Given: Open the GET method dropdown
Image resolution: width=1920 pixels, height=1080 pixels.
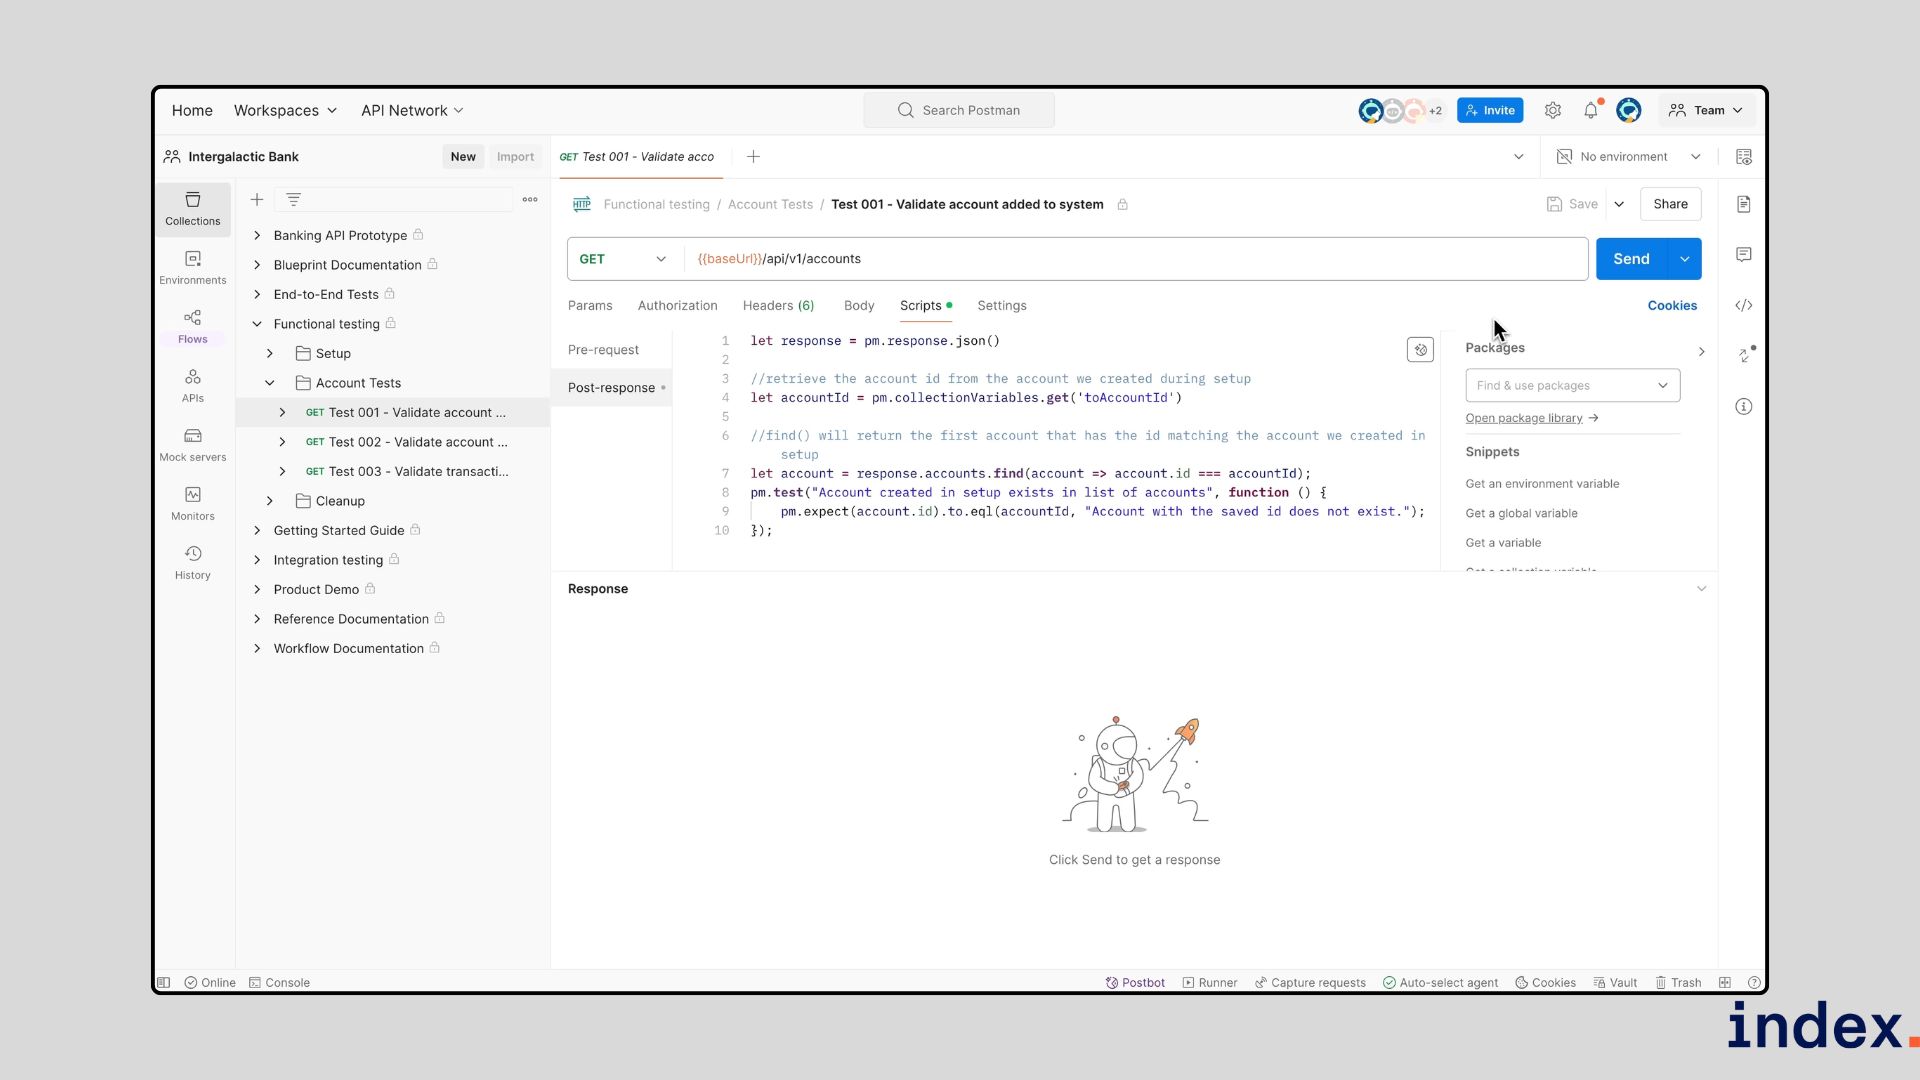Looking at the screenshot, I should click(x=622, y=259).
